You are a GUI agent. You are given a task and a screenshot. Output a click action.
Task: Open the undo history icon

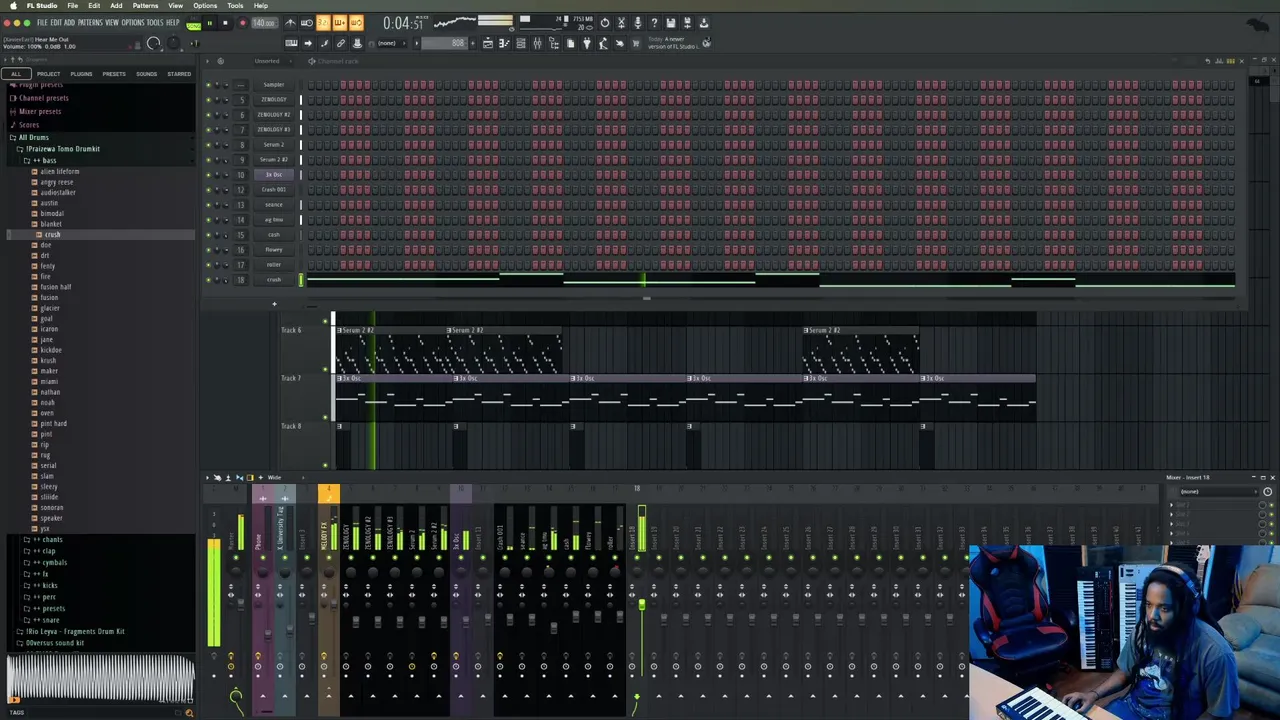click(604, 23)
